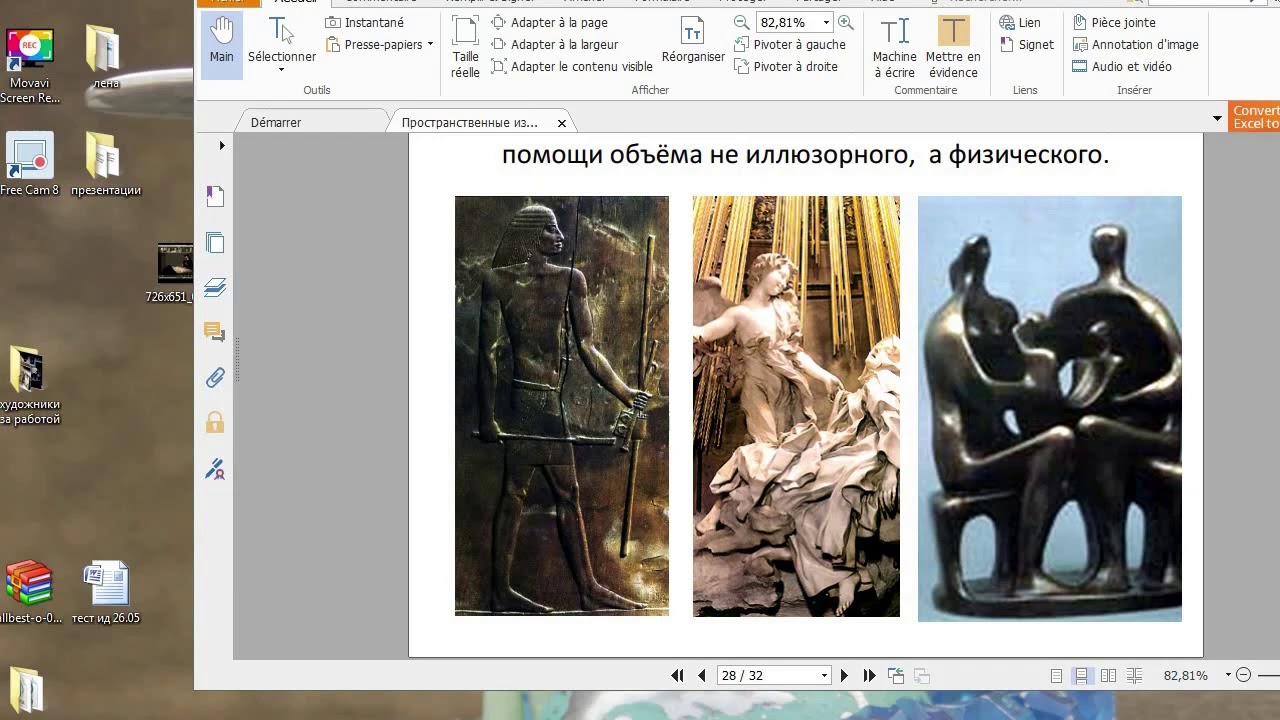Viewport: 1280px width, 720px height.
Task: Set Taille réelle zoom
Action: 465,46
